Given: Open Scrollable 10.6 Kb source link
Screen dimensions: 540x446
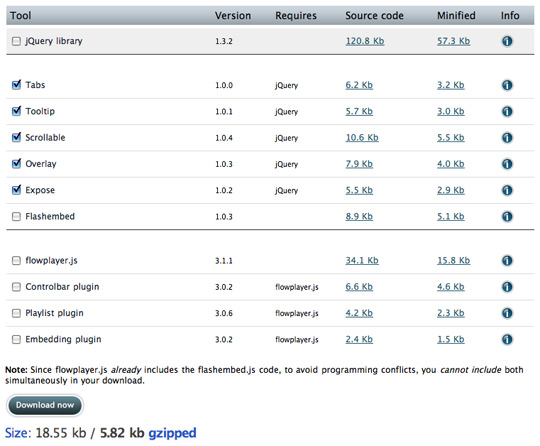Looking at the screenshot, I should 362,138.
